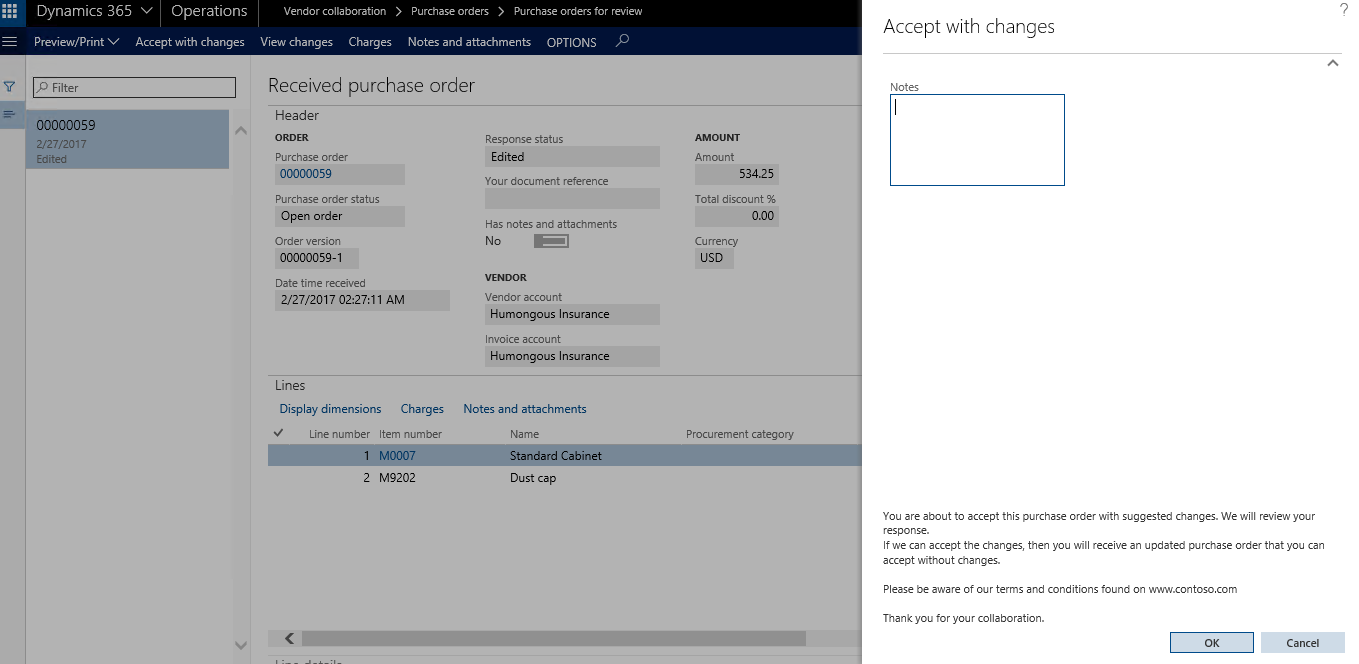Select the filter funnel icon in sidebar
This screenshot has height=664, width=1359.
(x=10, y=86)
